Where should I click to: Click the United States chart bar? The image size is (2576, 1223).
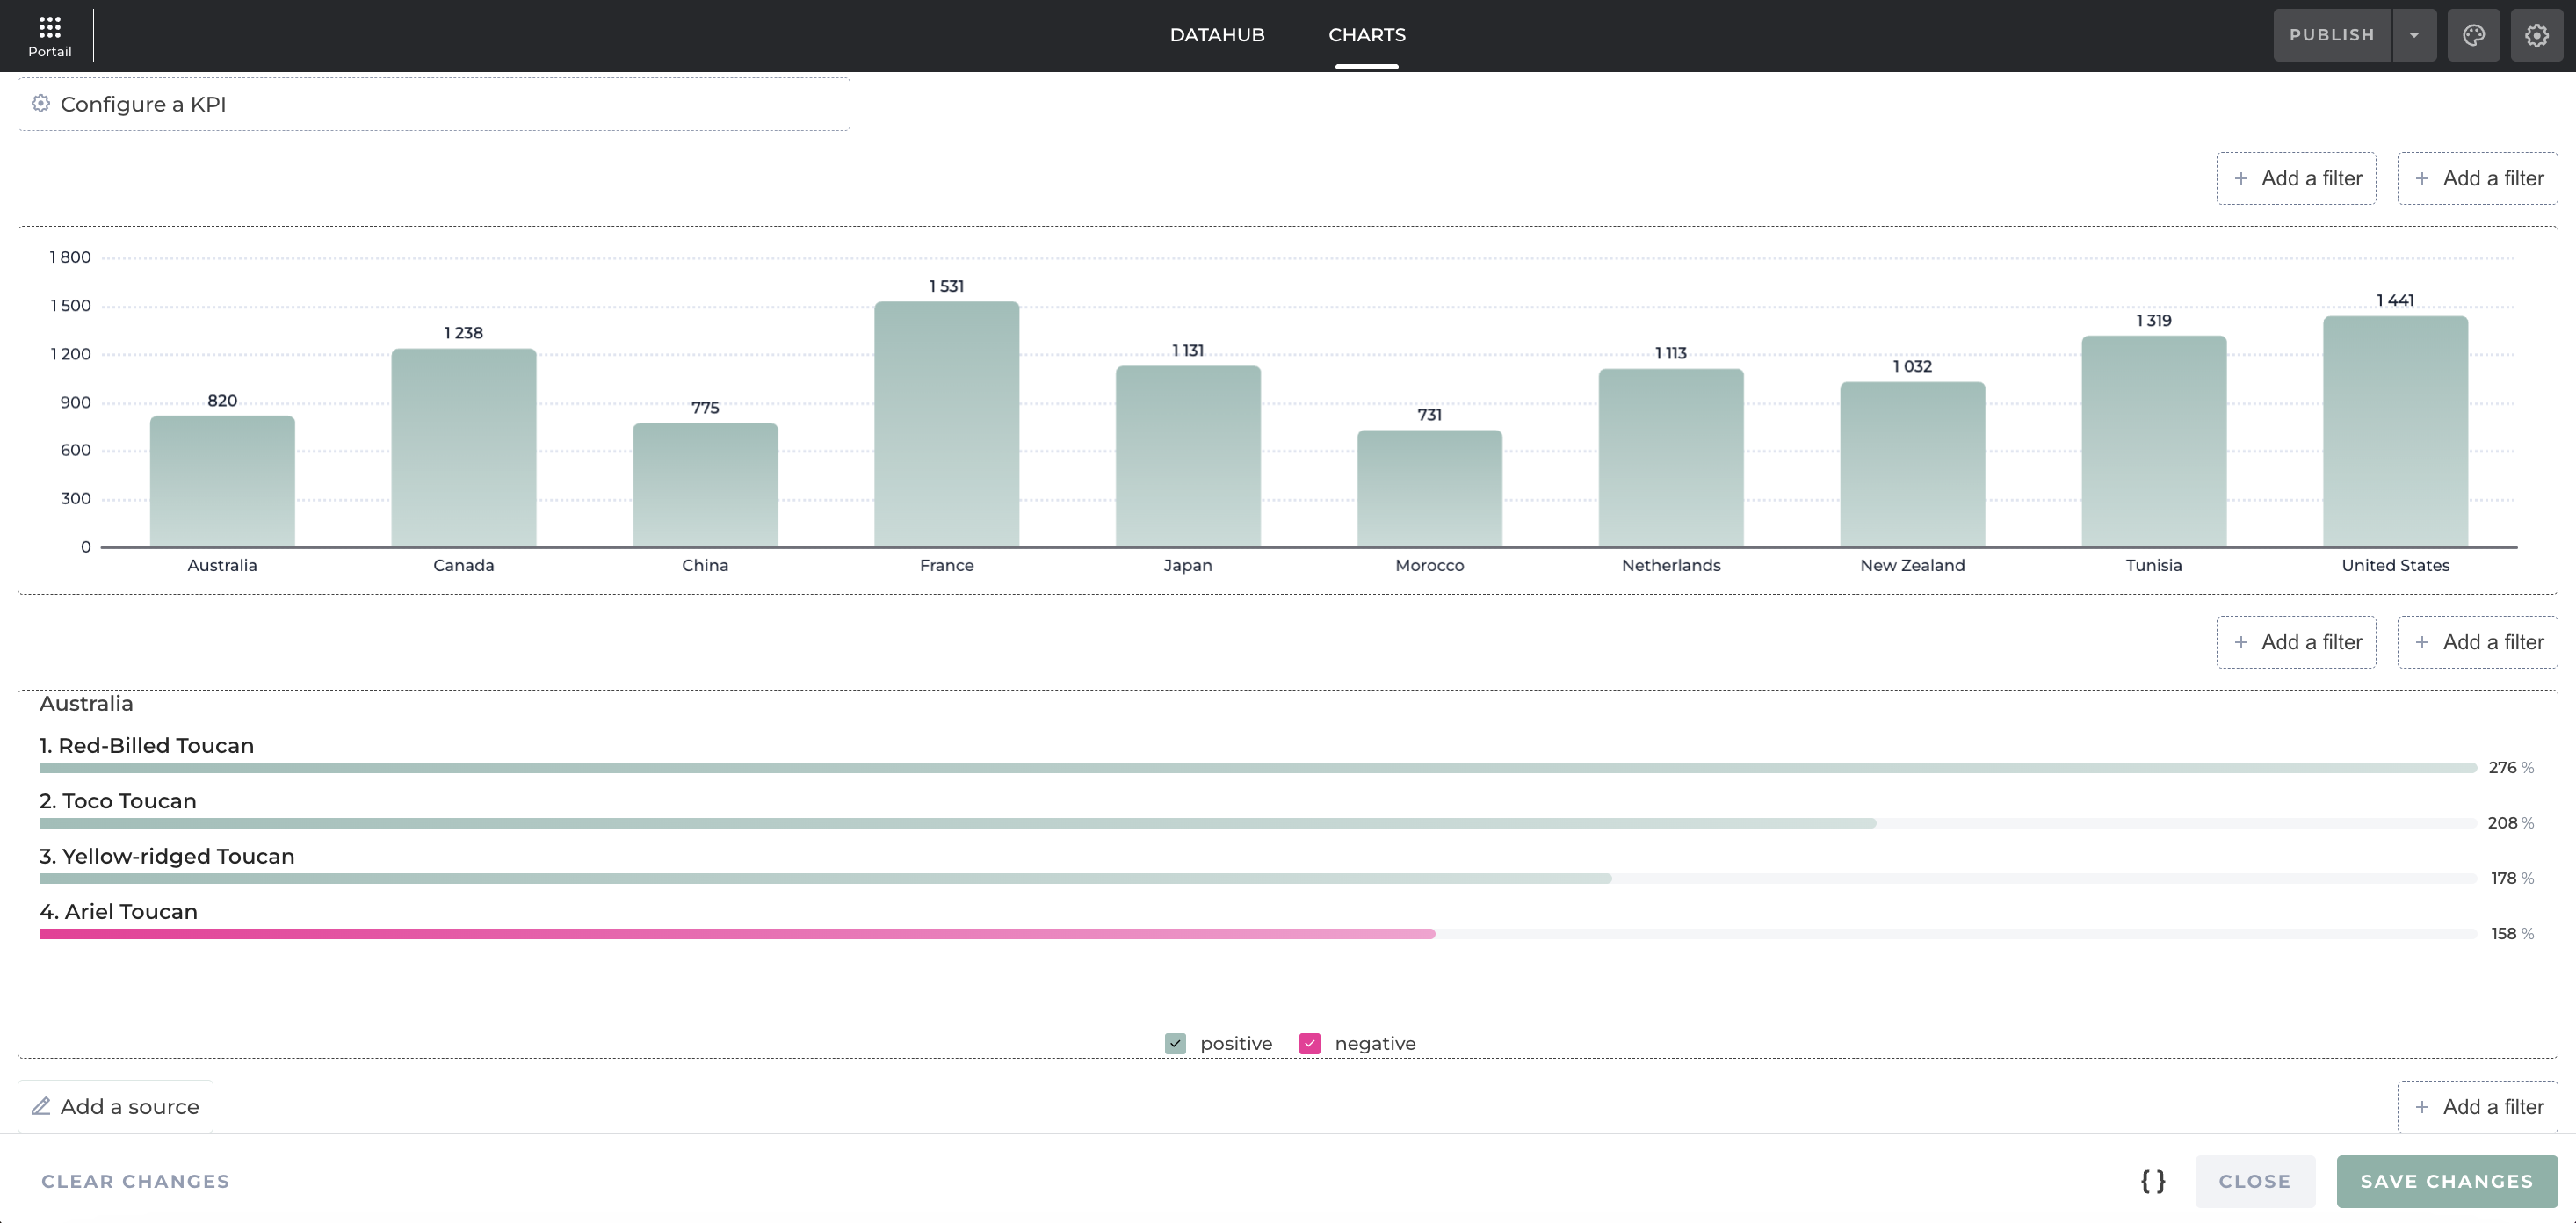pos(2394,432)
